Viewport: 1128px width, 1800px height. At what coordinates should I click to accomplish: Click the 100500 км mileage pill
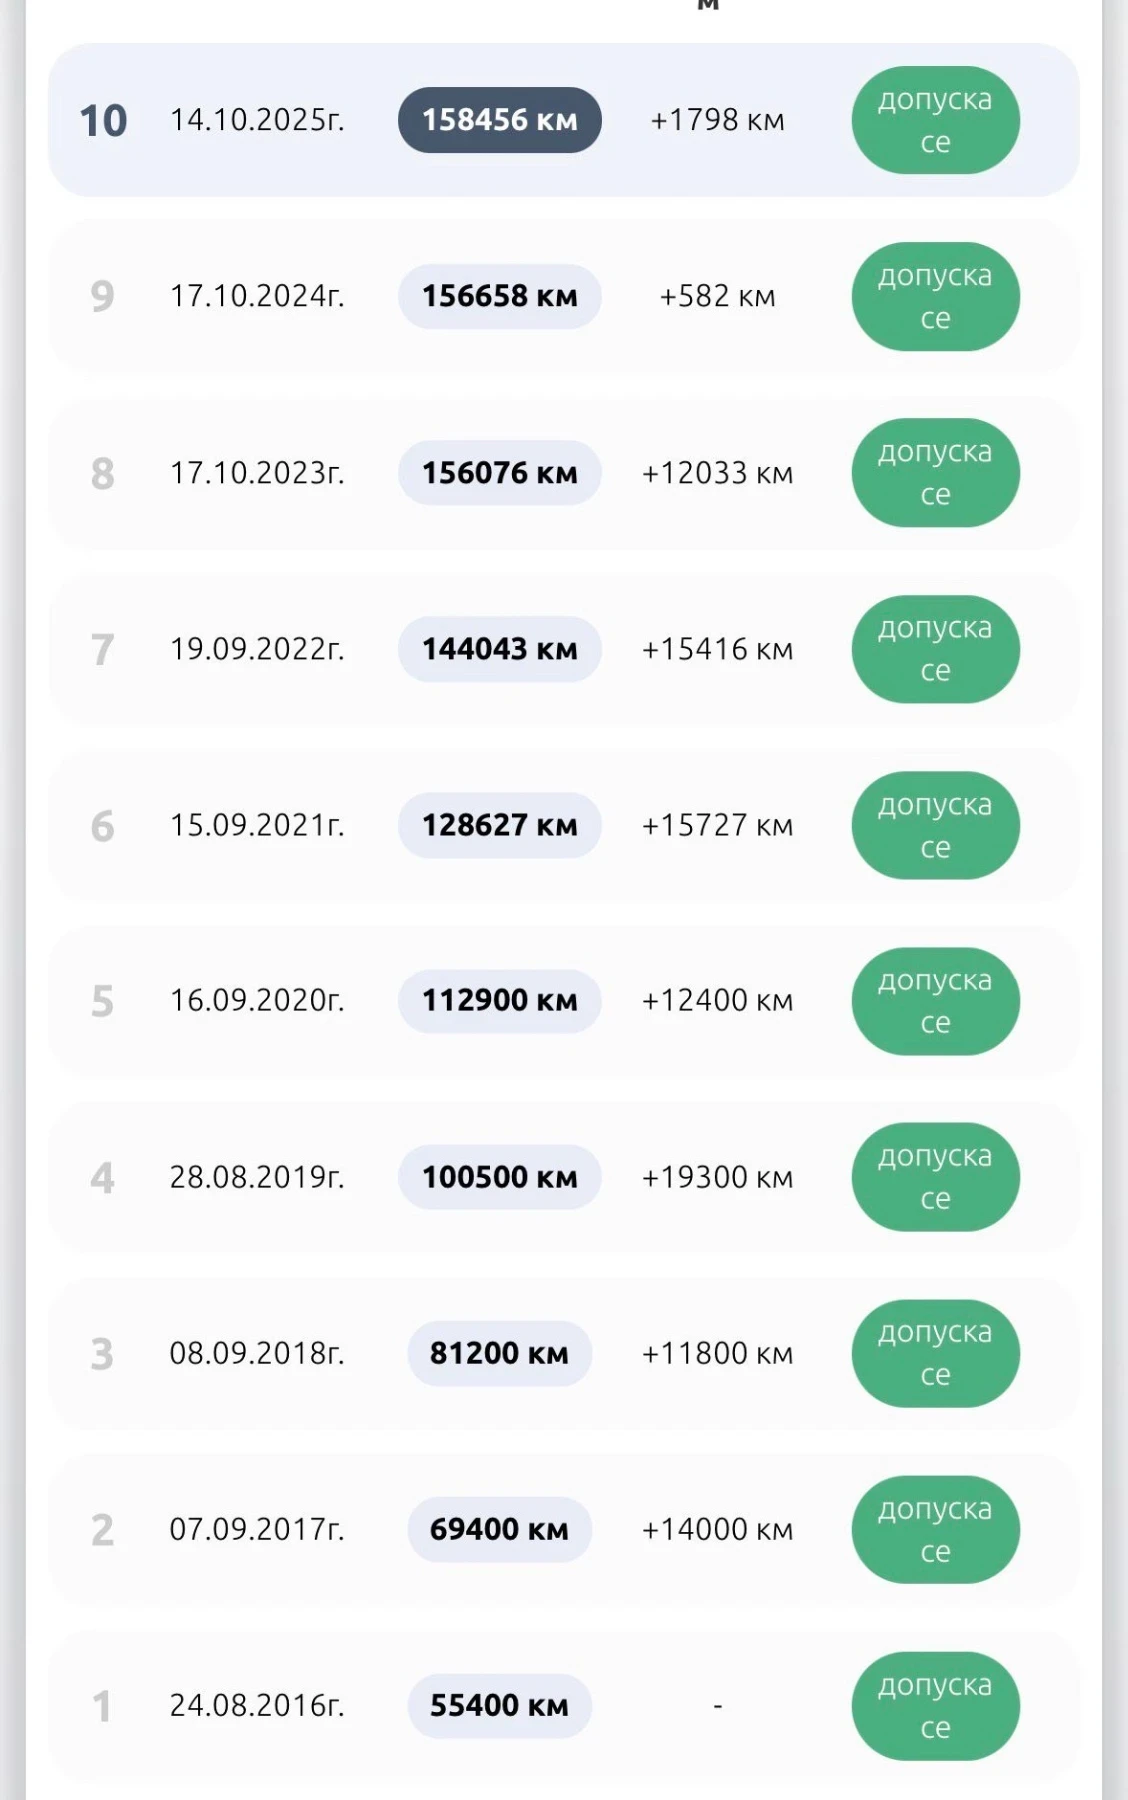click(x=500, y=1177)
